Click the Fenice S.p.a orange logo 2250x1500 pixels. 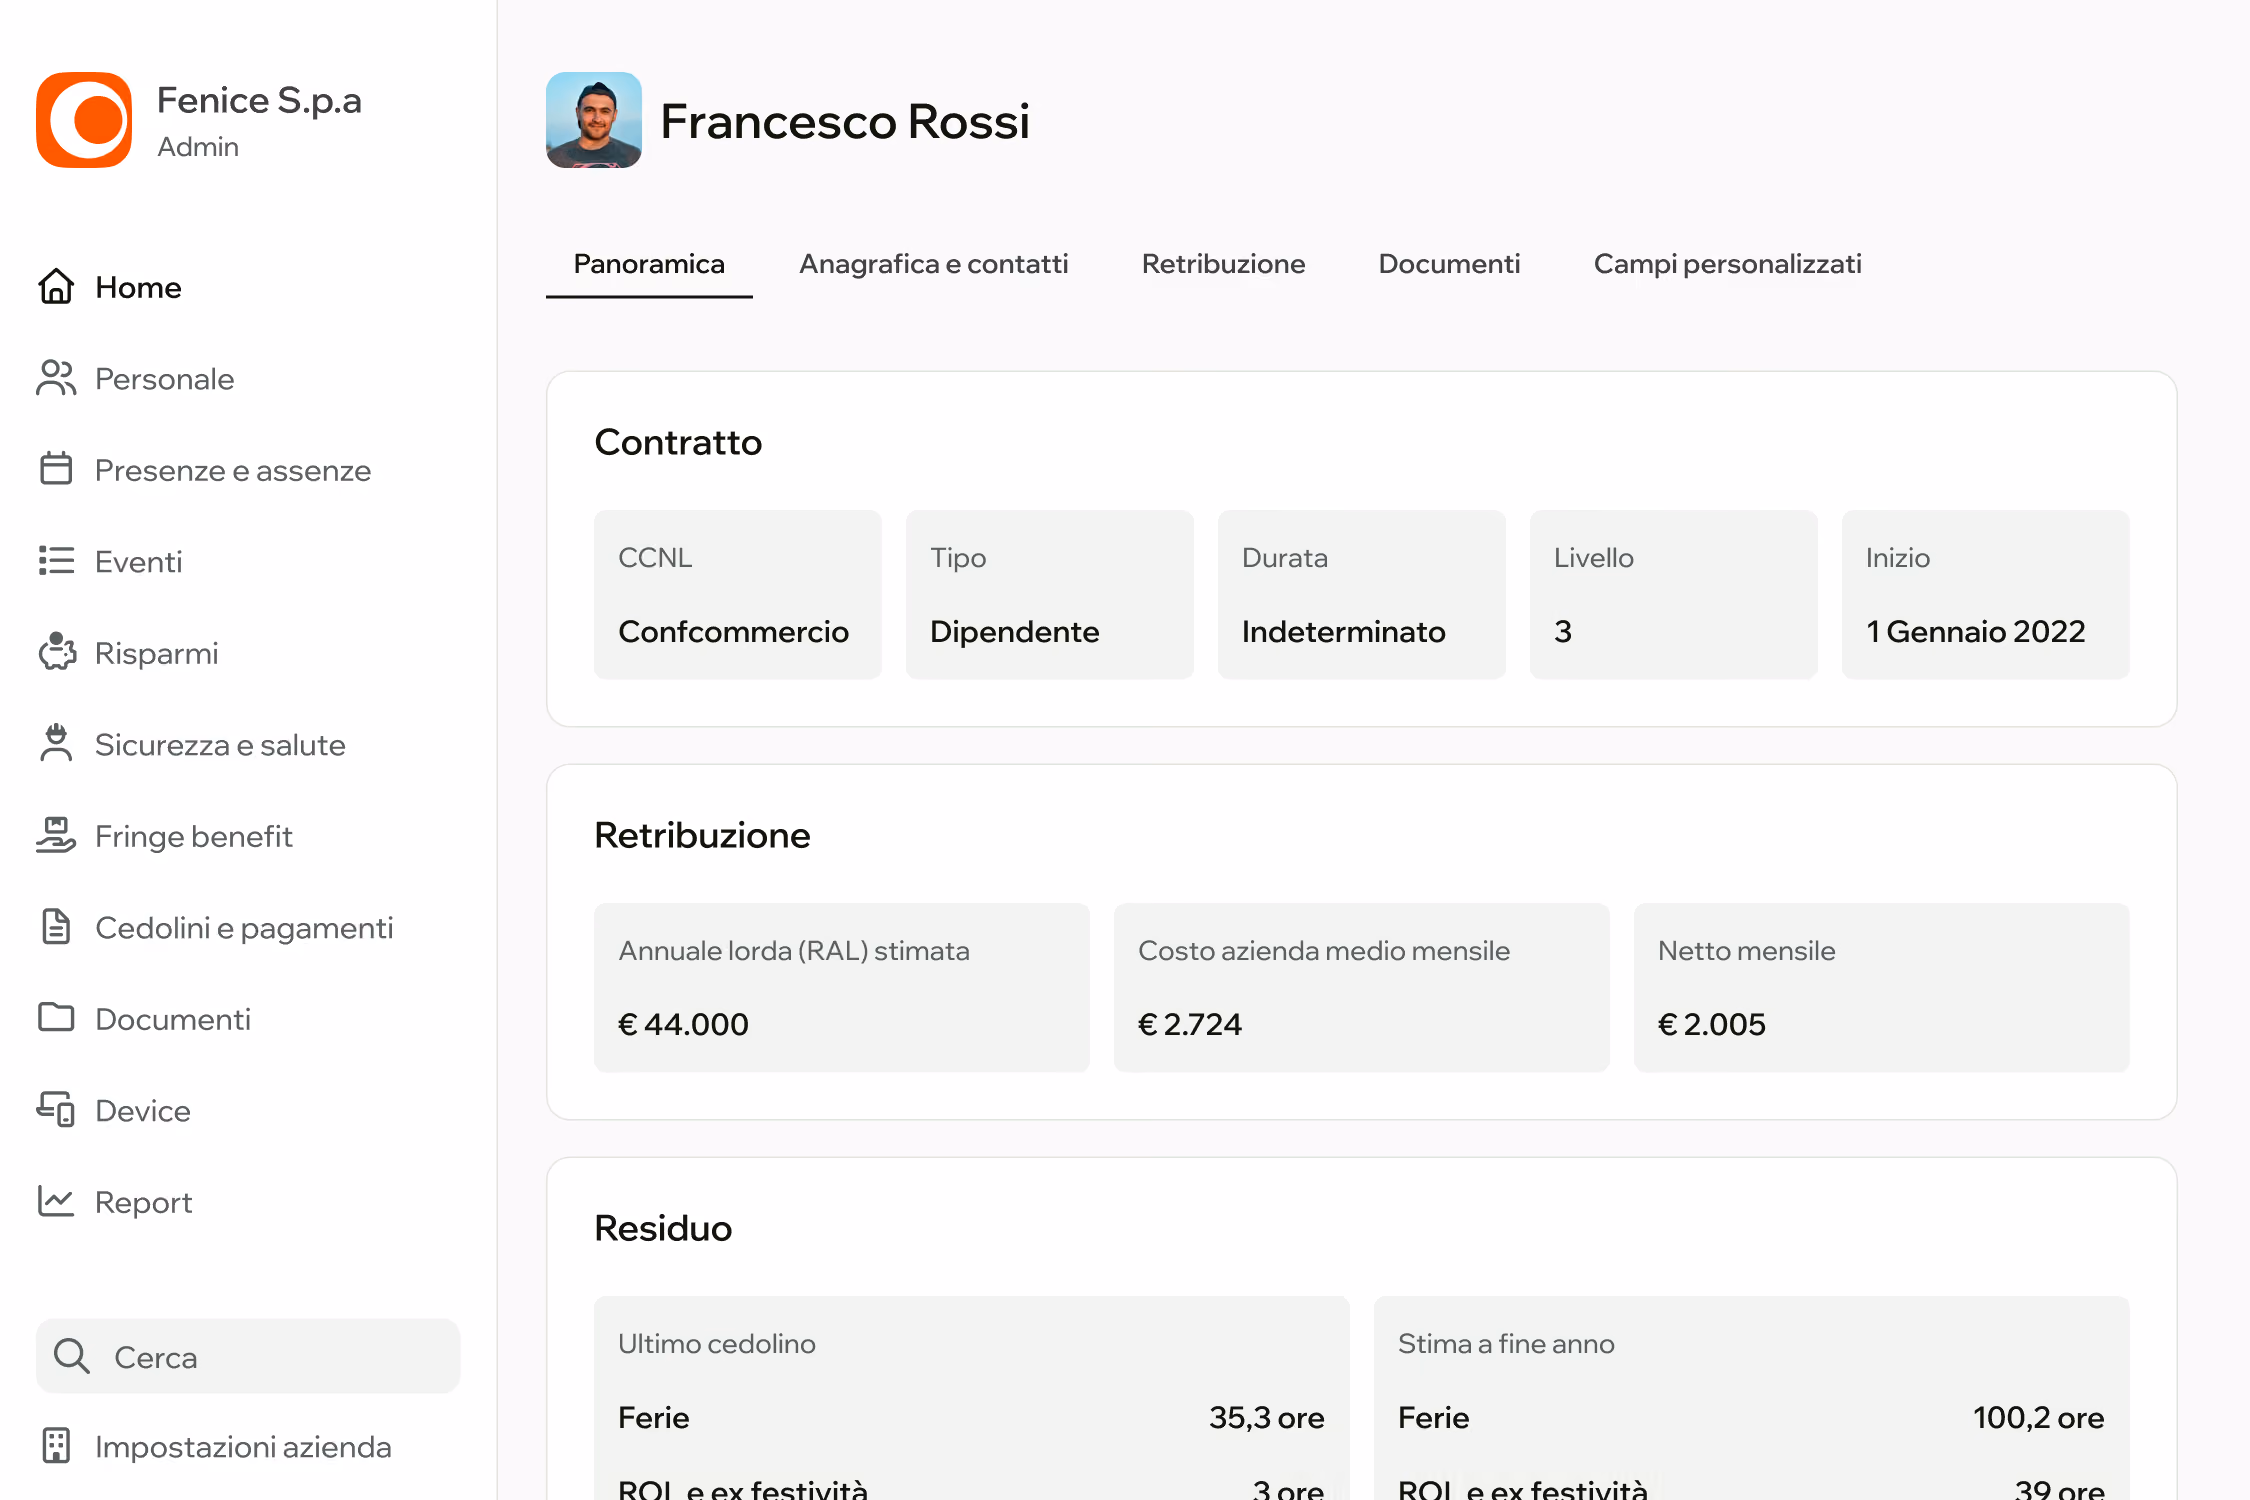(x=84, y=120)
